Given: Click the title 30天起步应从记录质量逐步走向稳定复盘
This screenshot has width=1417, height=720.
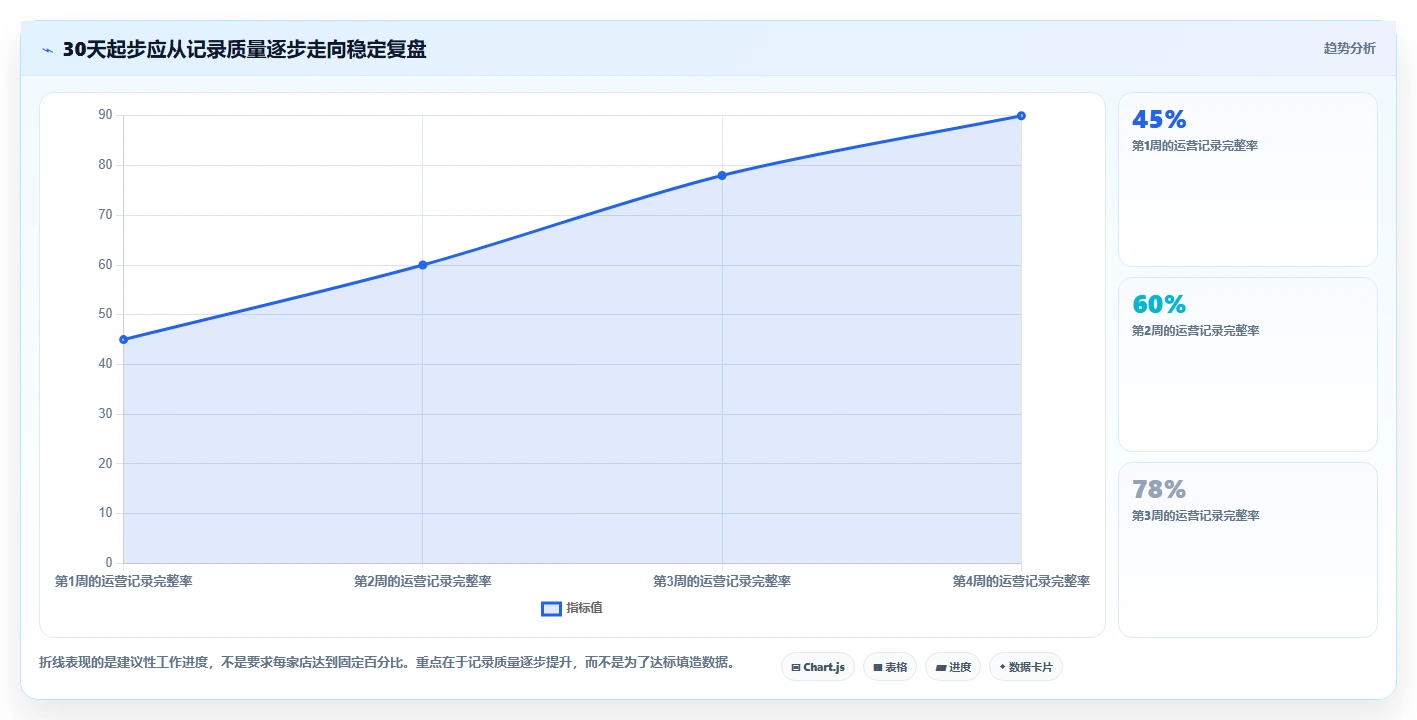Looking at the screenshot, I should 244,49.
